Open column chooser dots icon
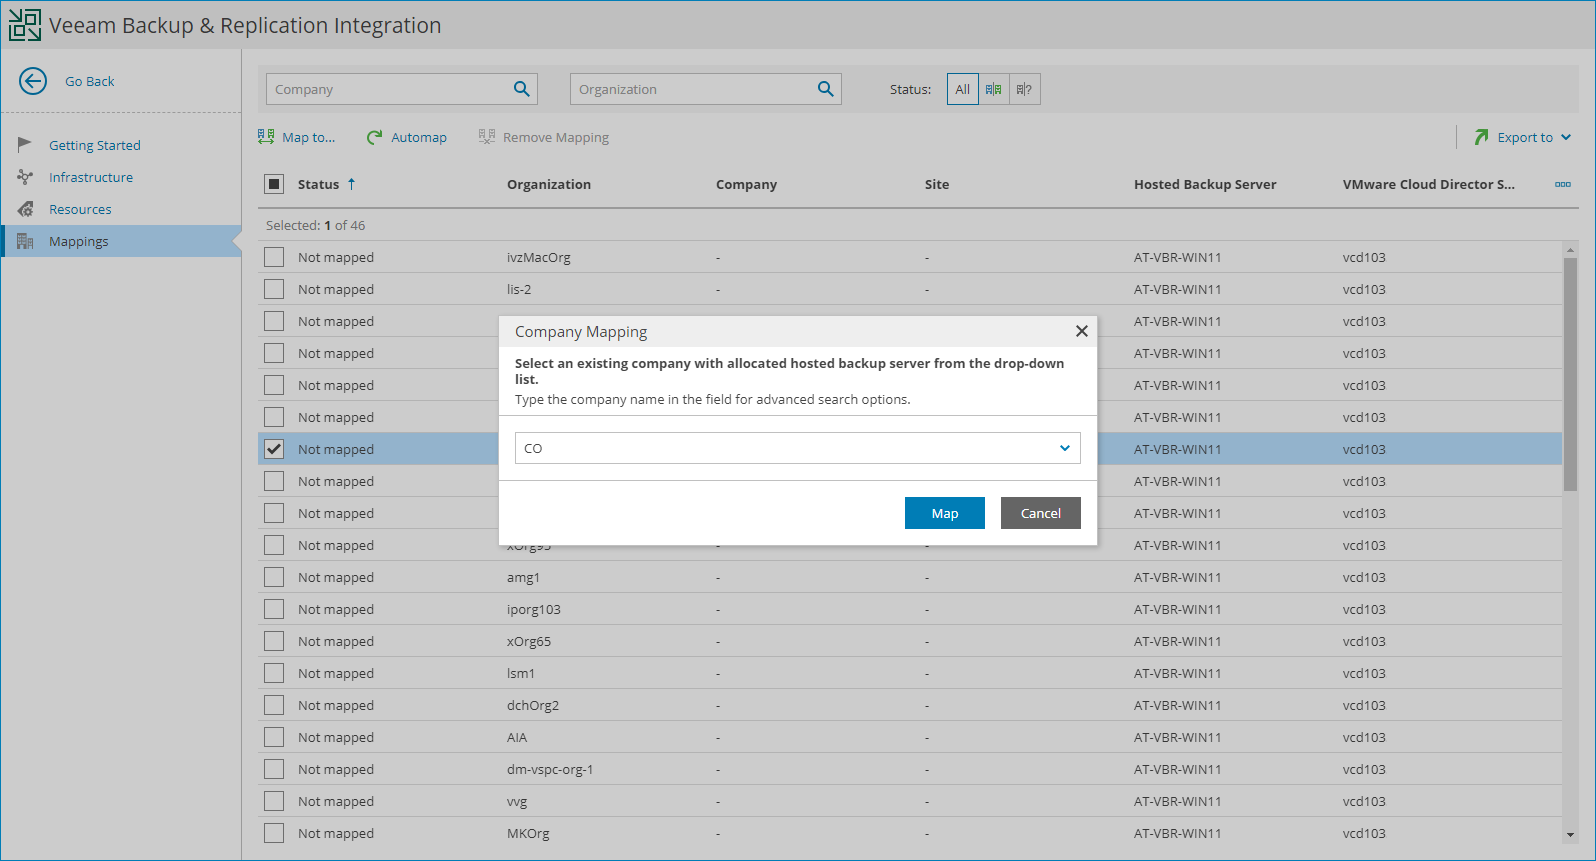Screen dimensions: 1596x861 point(1563,184)
